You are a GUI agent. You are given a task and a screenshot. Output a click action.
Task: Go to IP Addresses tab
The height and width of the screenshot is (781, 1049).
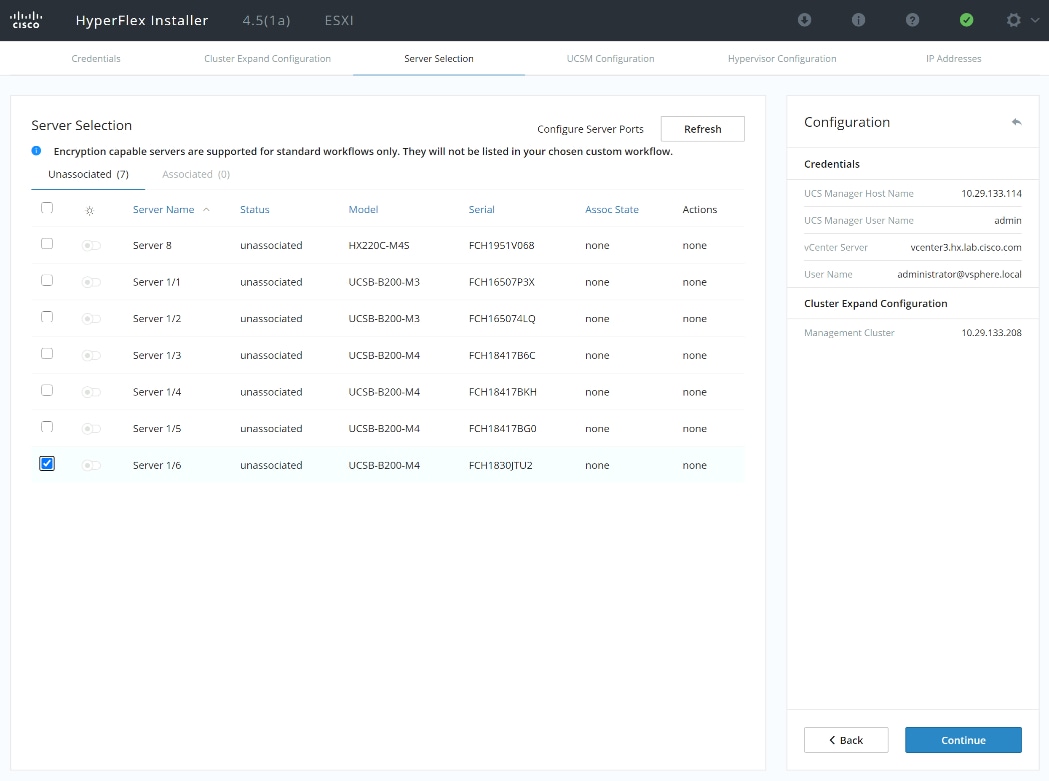(x=953, y=58)
